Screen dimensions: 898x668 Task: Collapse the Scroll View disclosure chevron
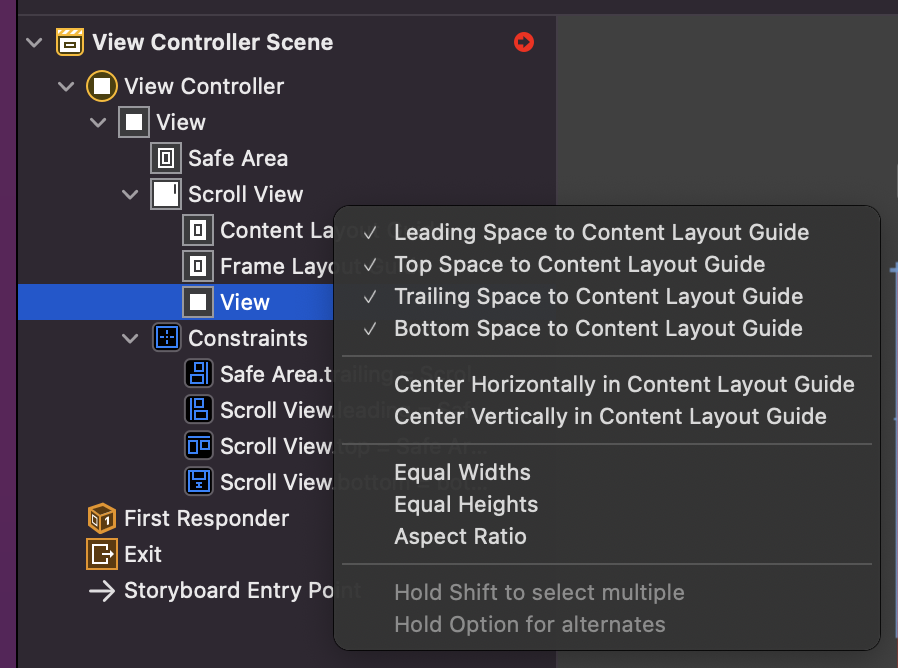[x=131, y=194]
